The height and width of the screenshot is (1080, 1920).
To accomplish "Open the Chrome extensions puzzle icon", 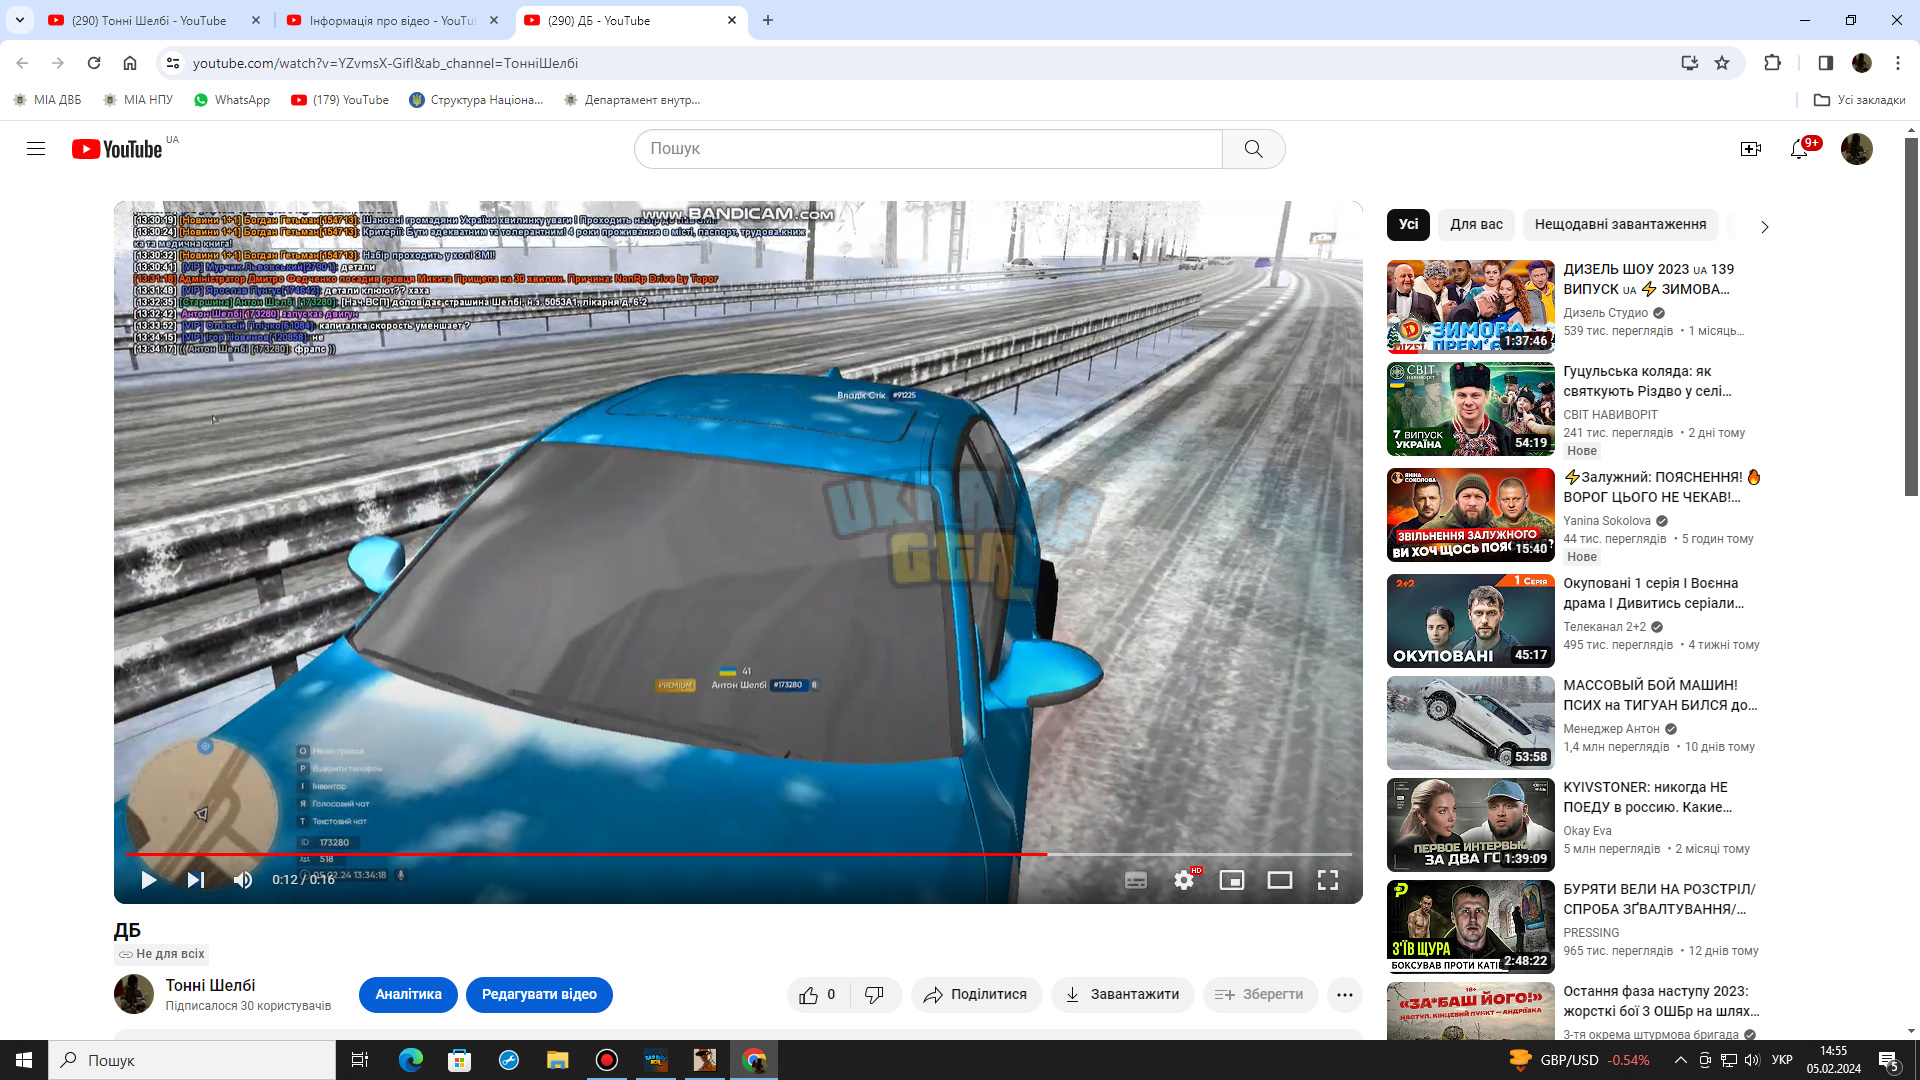I will (1772, 63).
